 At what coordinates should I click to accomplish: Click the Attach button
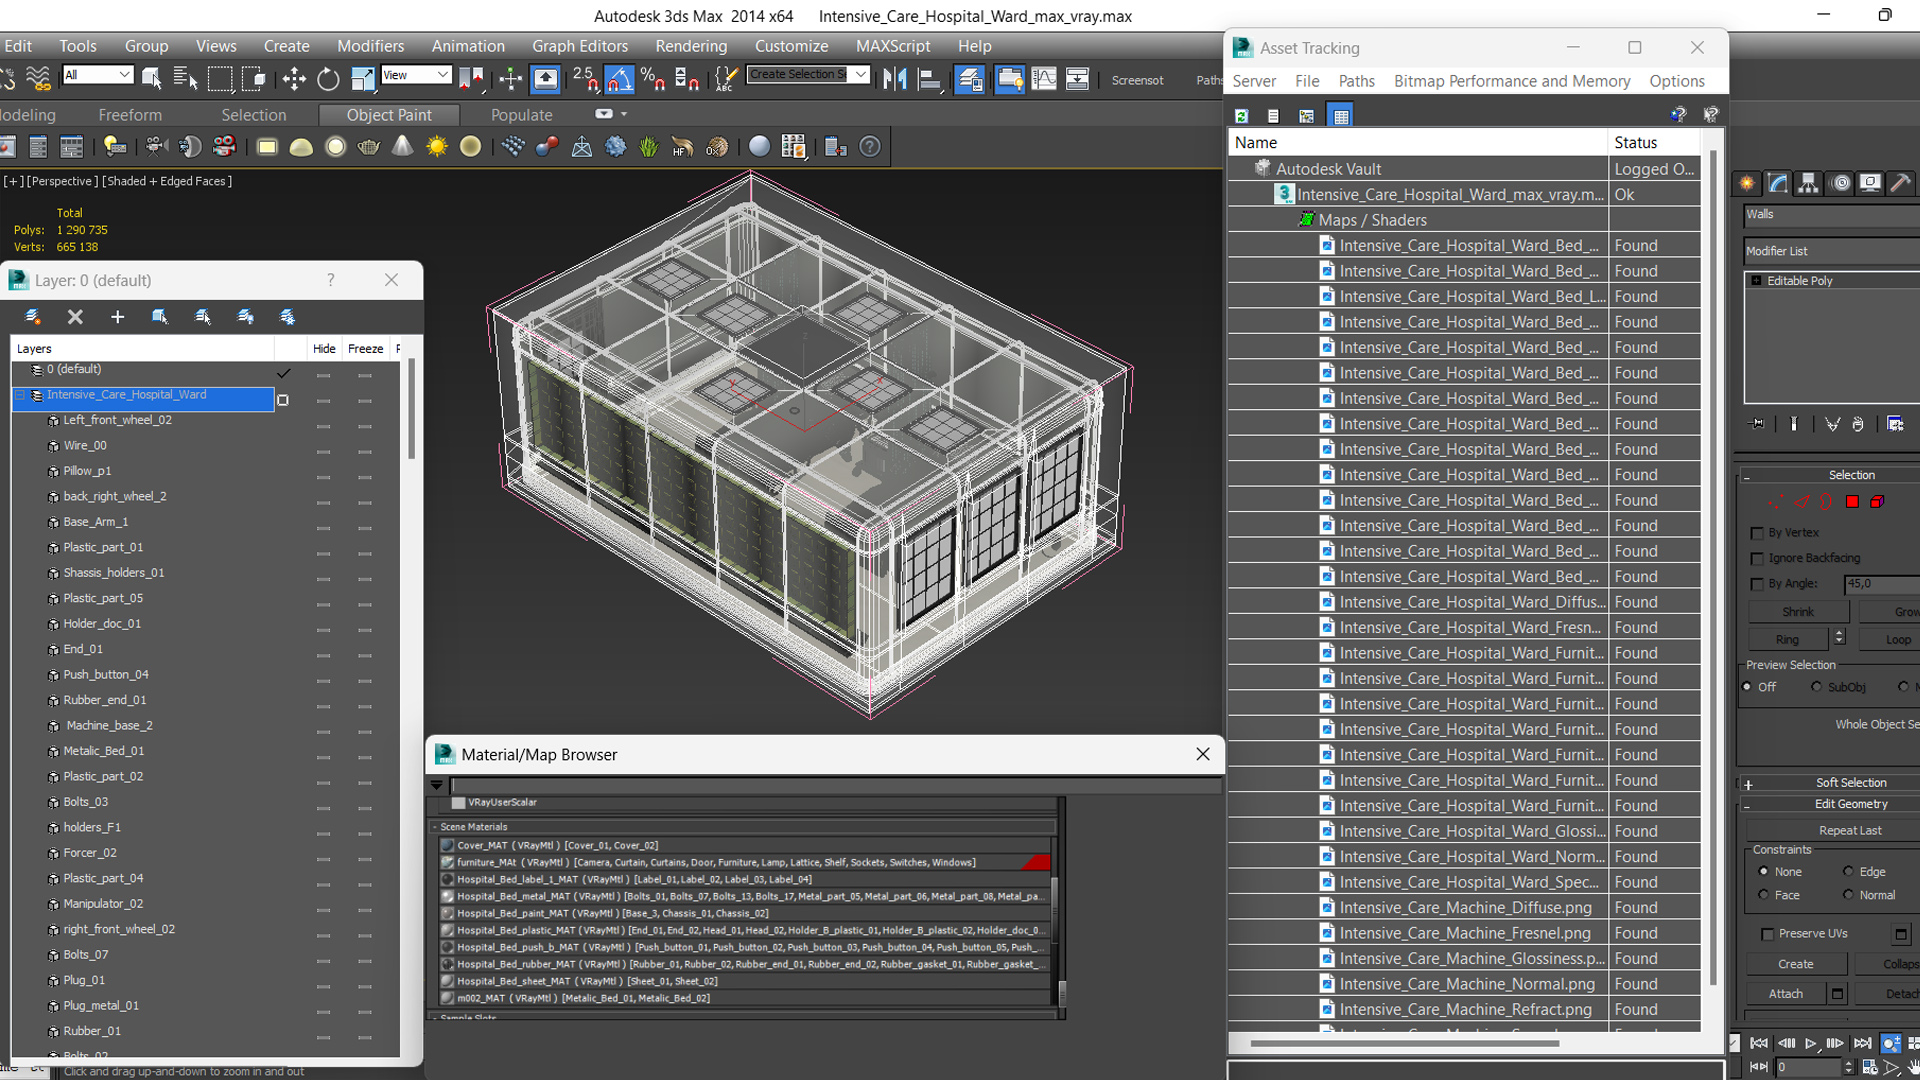(1786, 994)
